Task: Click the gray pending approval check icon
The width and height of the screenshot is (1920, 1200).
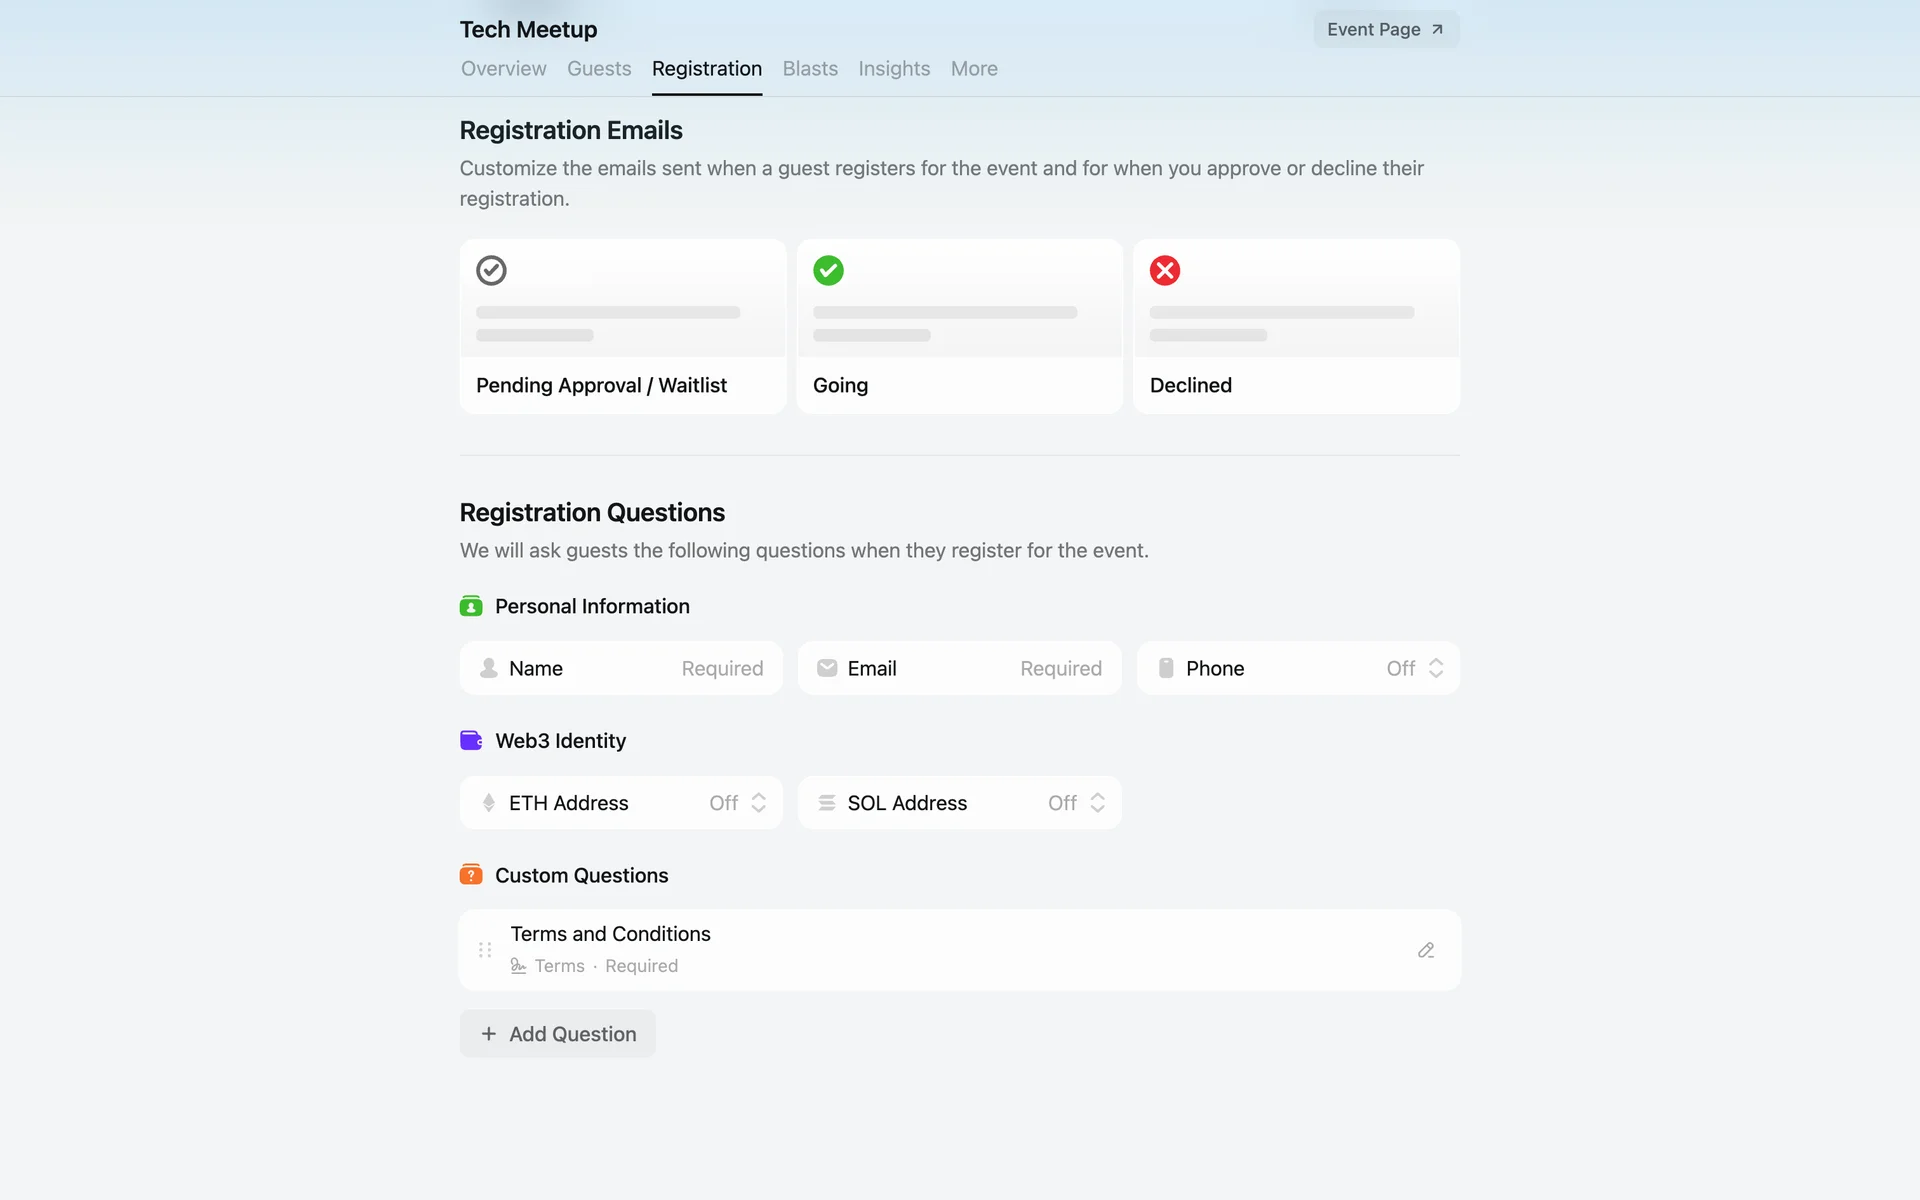Action: 491,270
